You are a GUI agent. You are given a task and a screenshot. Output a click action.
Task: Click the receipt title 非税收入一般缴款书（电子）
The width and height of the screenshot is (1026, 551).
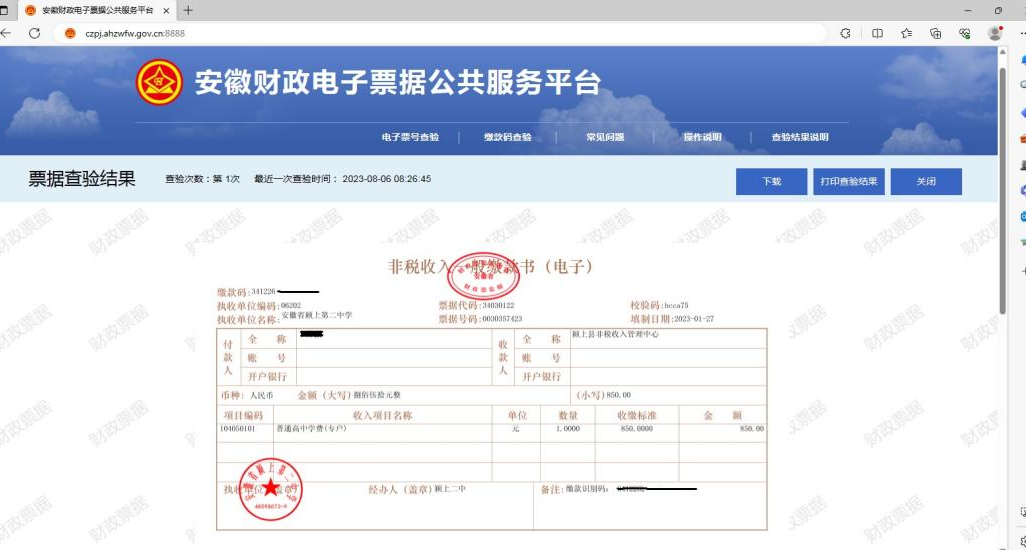[x=491, y=266]
